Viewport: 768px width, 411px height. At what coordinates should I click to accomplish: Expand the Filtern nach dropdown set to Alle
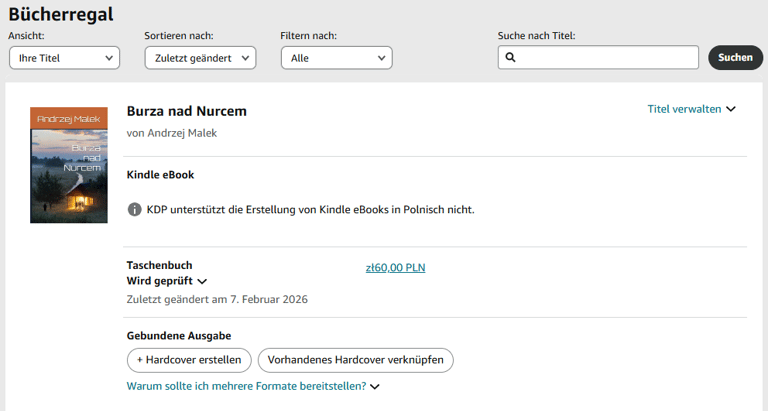click(336, 58)
